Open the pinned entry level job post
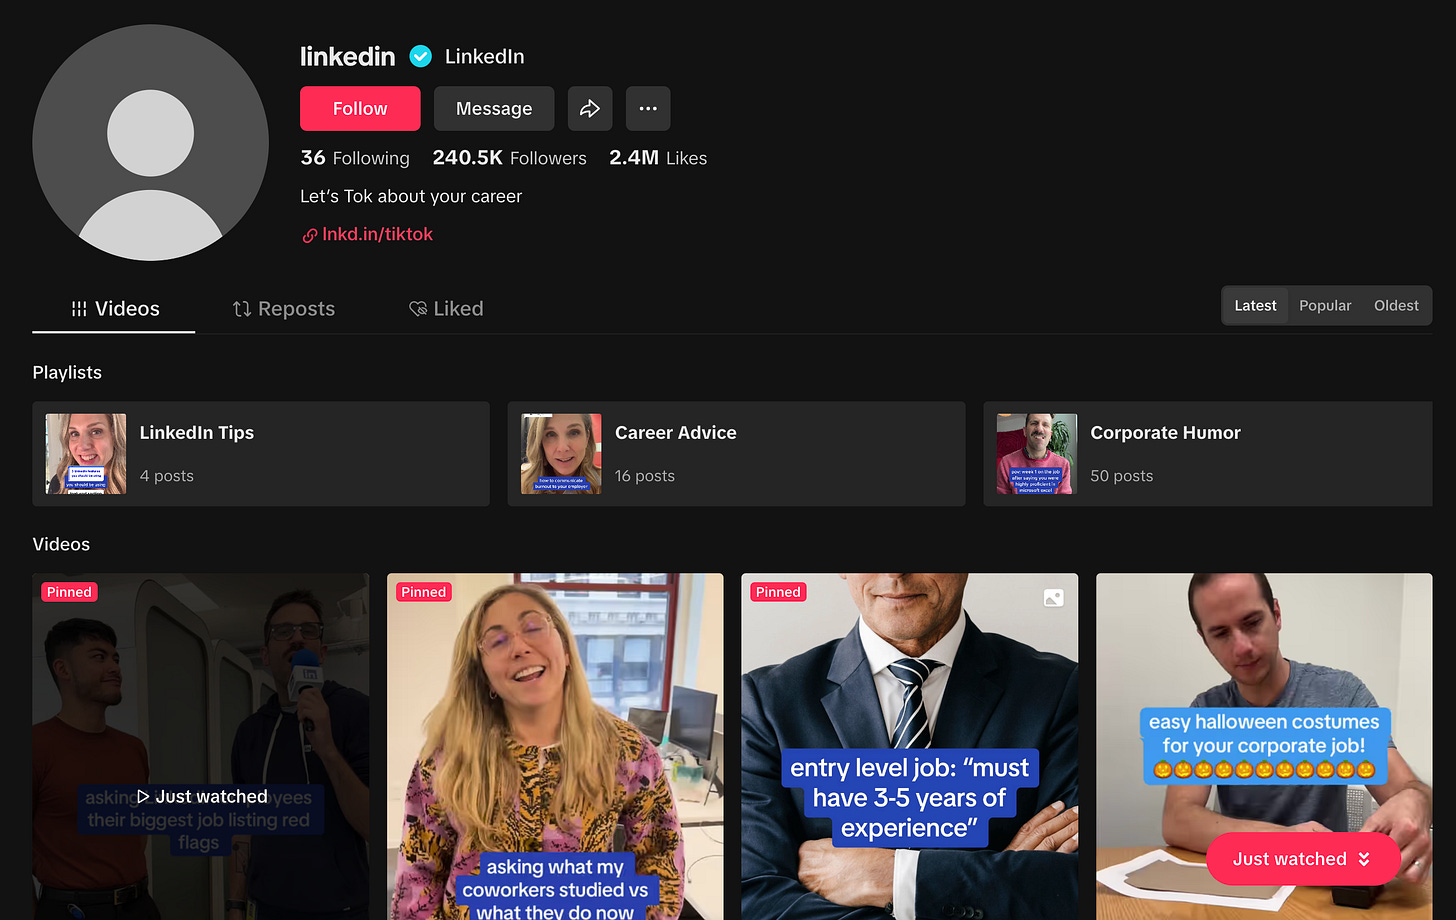Viewport: 1456px width, 920px height. pos(910,746)
